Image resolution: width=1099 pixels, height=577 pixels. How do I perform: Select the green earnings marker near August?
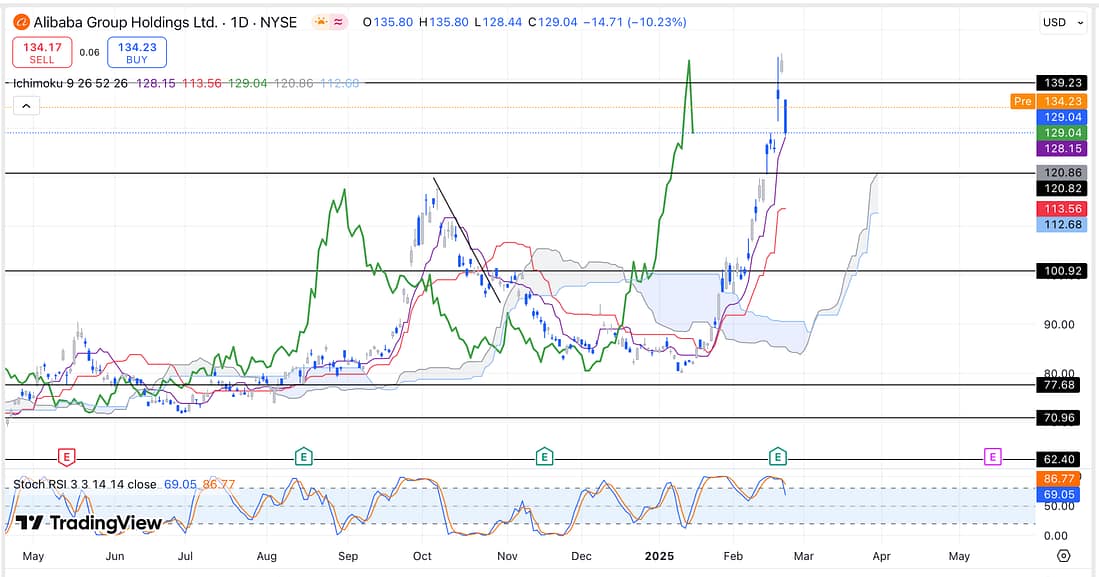[303, 457]
